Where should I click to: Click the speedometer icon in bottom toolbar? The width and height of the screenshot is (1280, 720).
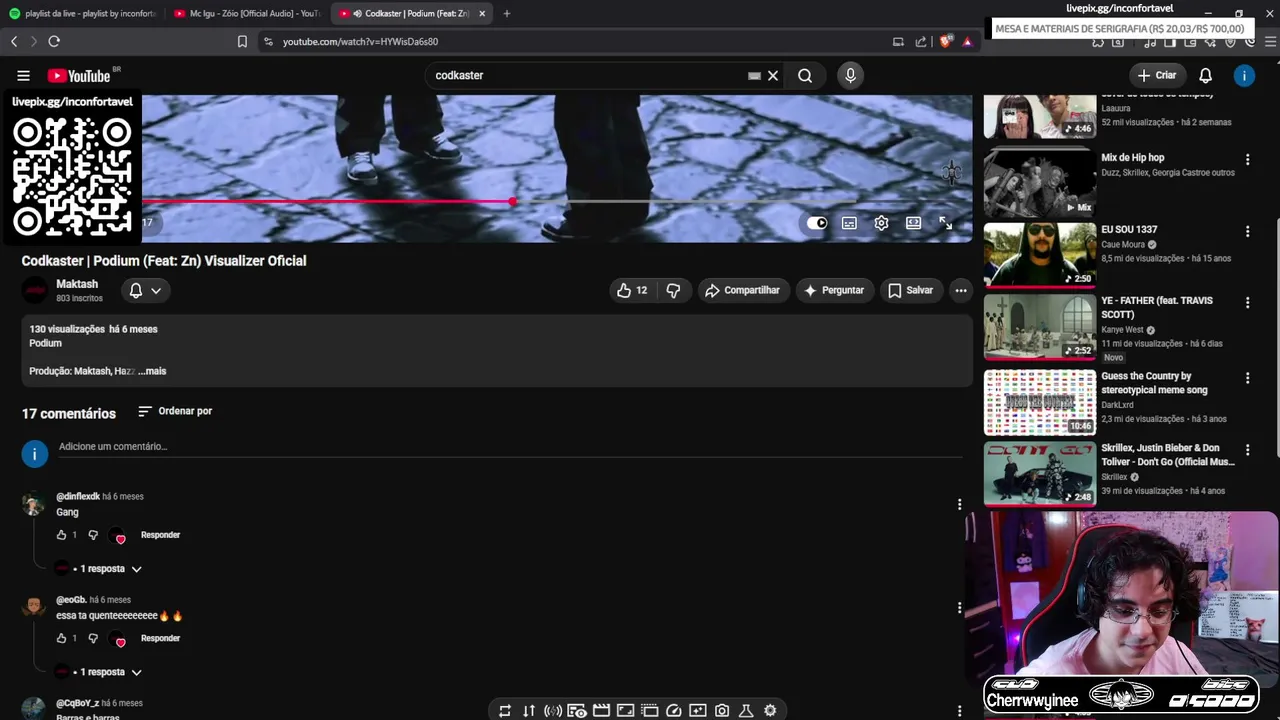(x=674, y=711)
